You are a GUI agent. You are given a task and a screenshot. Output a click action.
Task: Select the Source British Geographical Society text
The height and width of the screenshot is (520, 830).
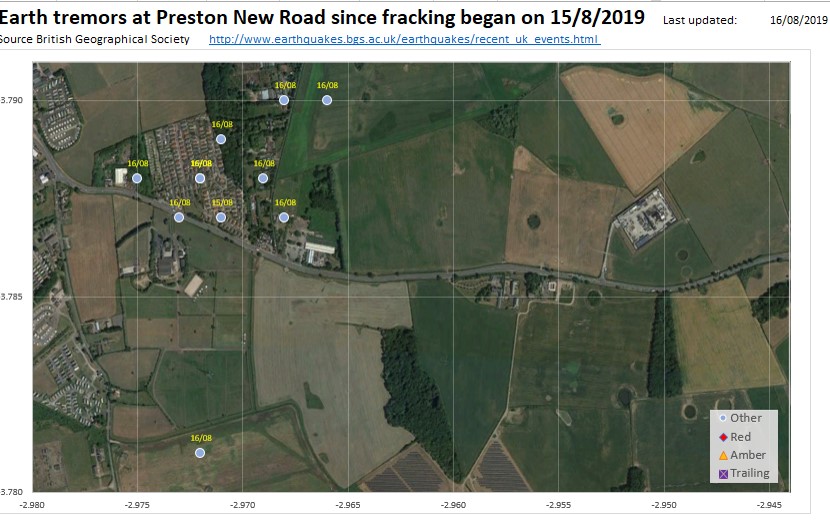click(94, 39)
